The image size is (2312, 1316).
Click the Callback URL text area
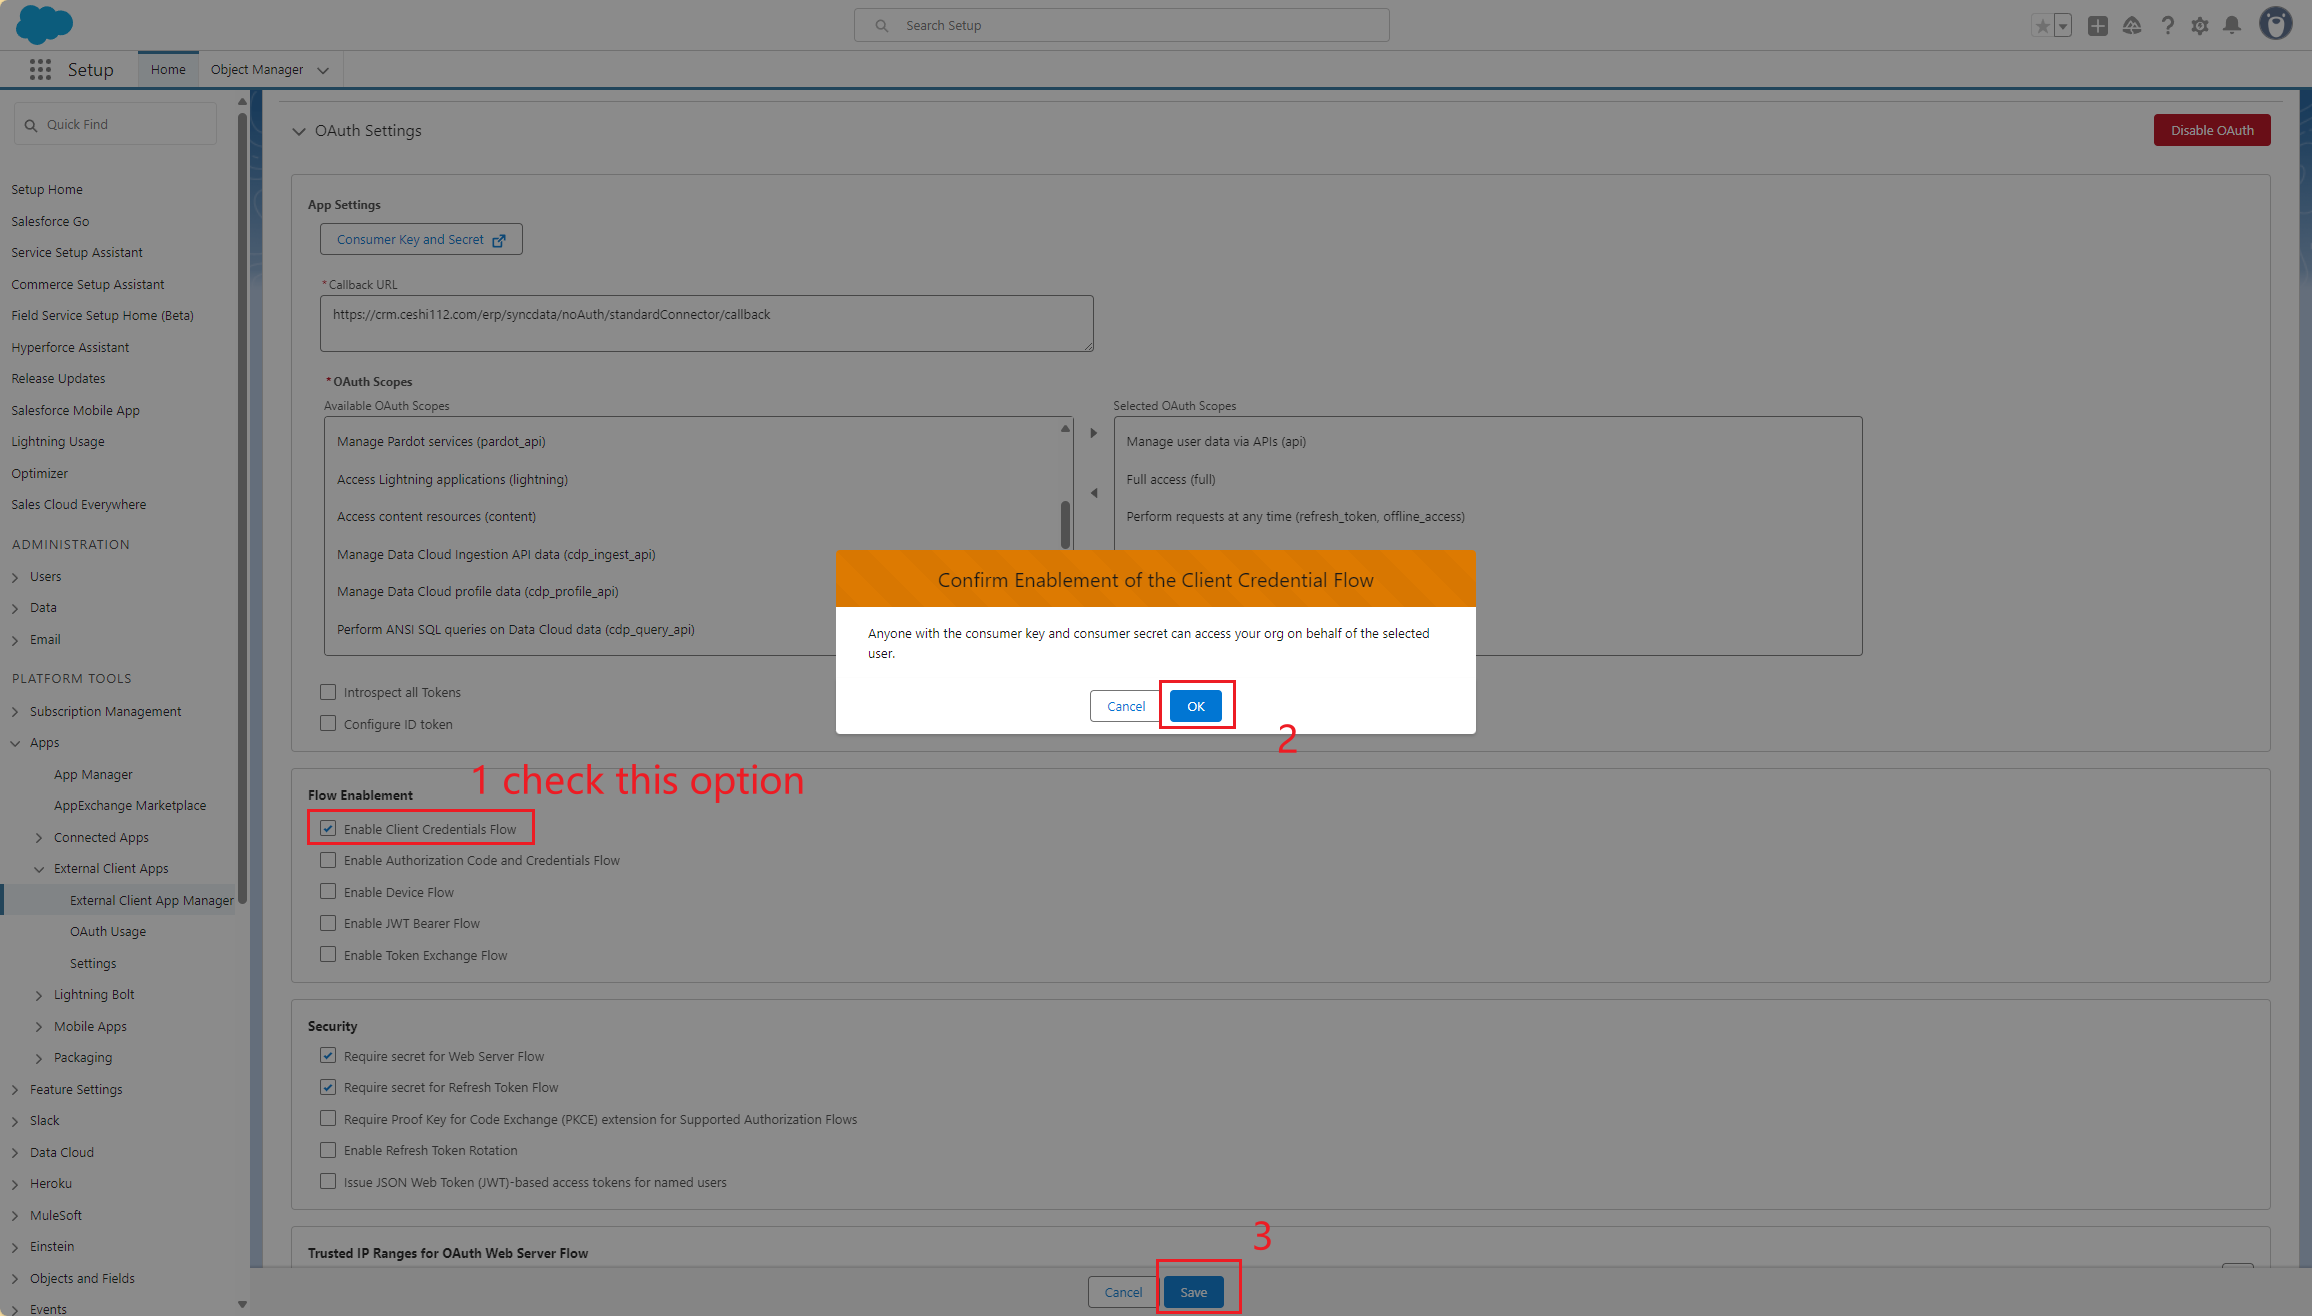707,323
